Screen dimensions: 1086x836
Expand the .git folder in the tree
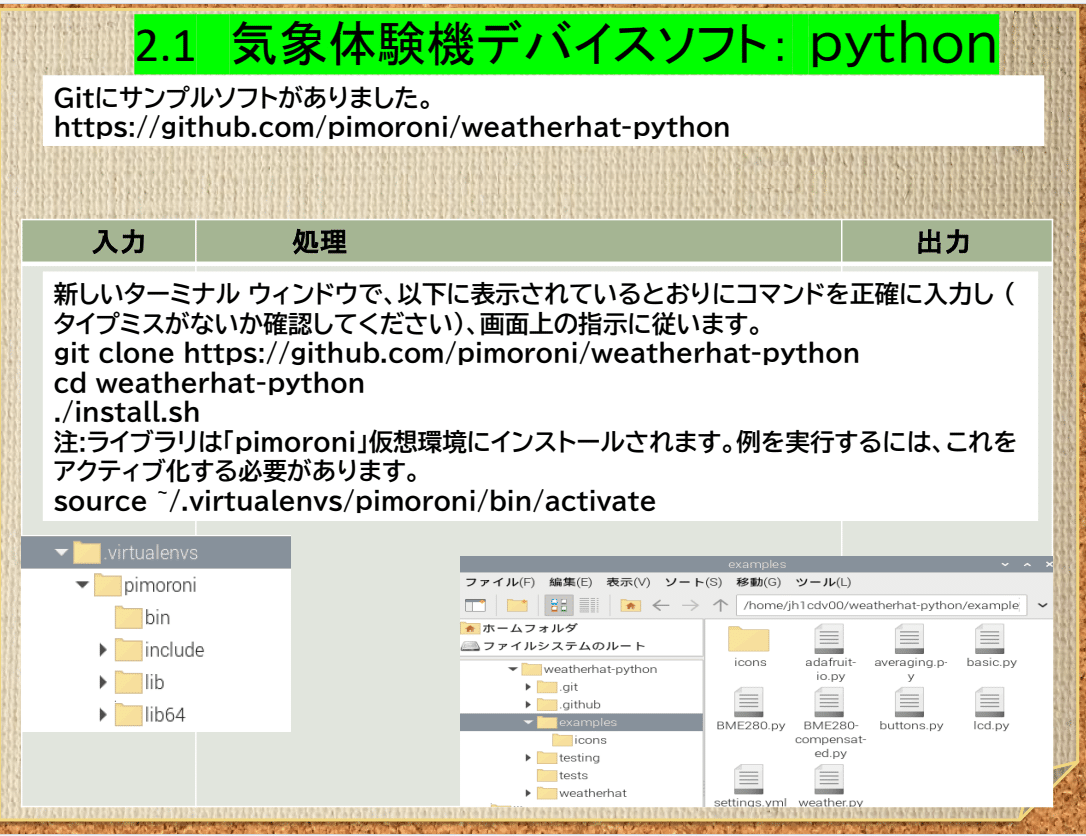pos(528,687)
